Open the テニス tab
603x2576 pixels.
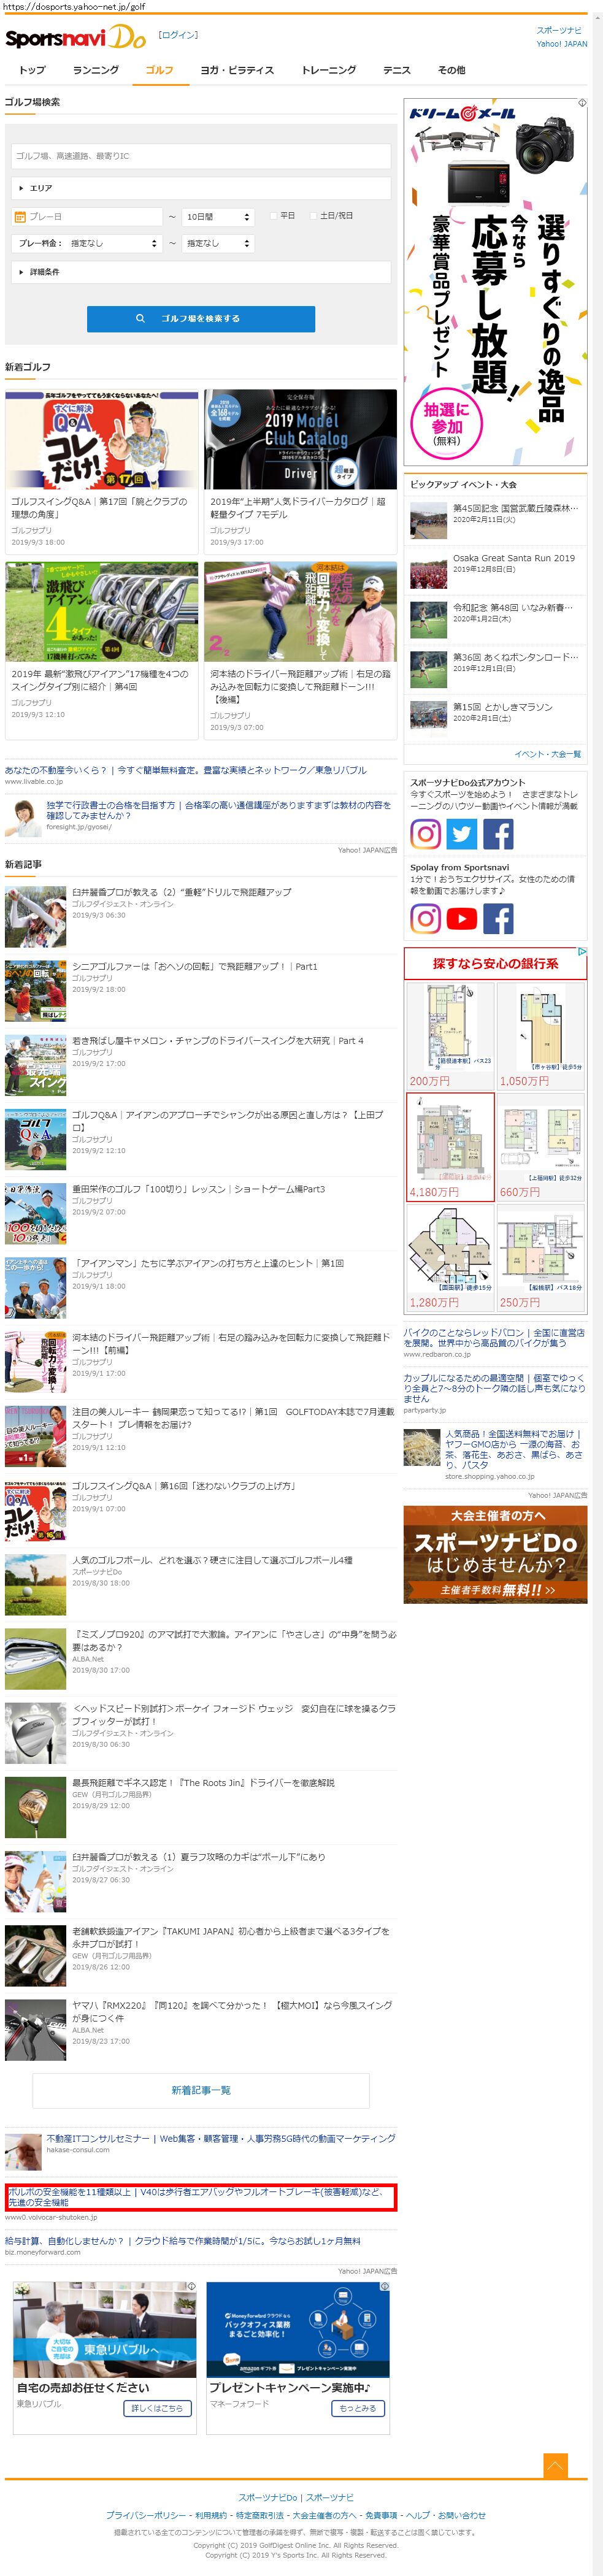(397, 70)
